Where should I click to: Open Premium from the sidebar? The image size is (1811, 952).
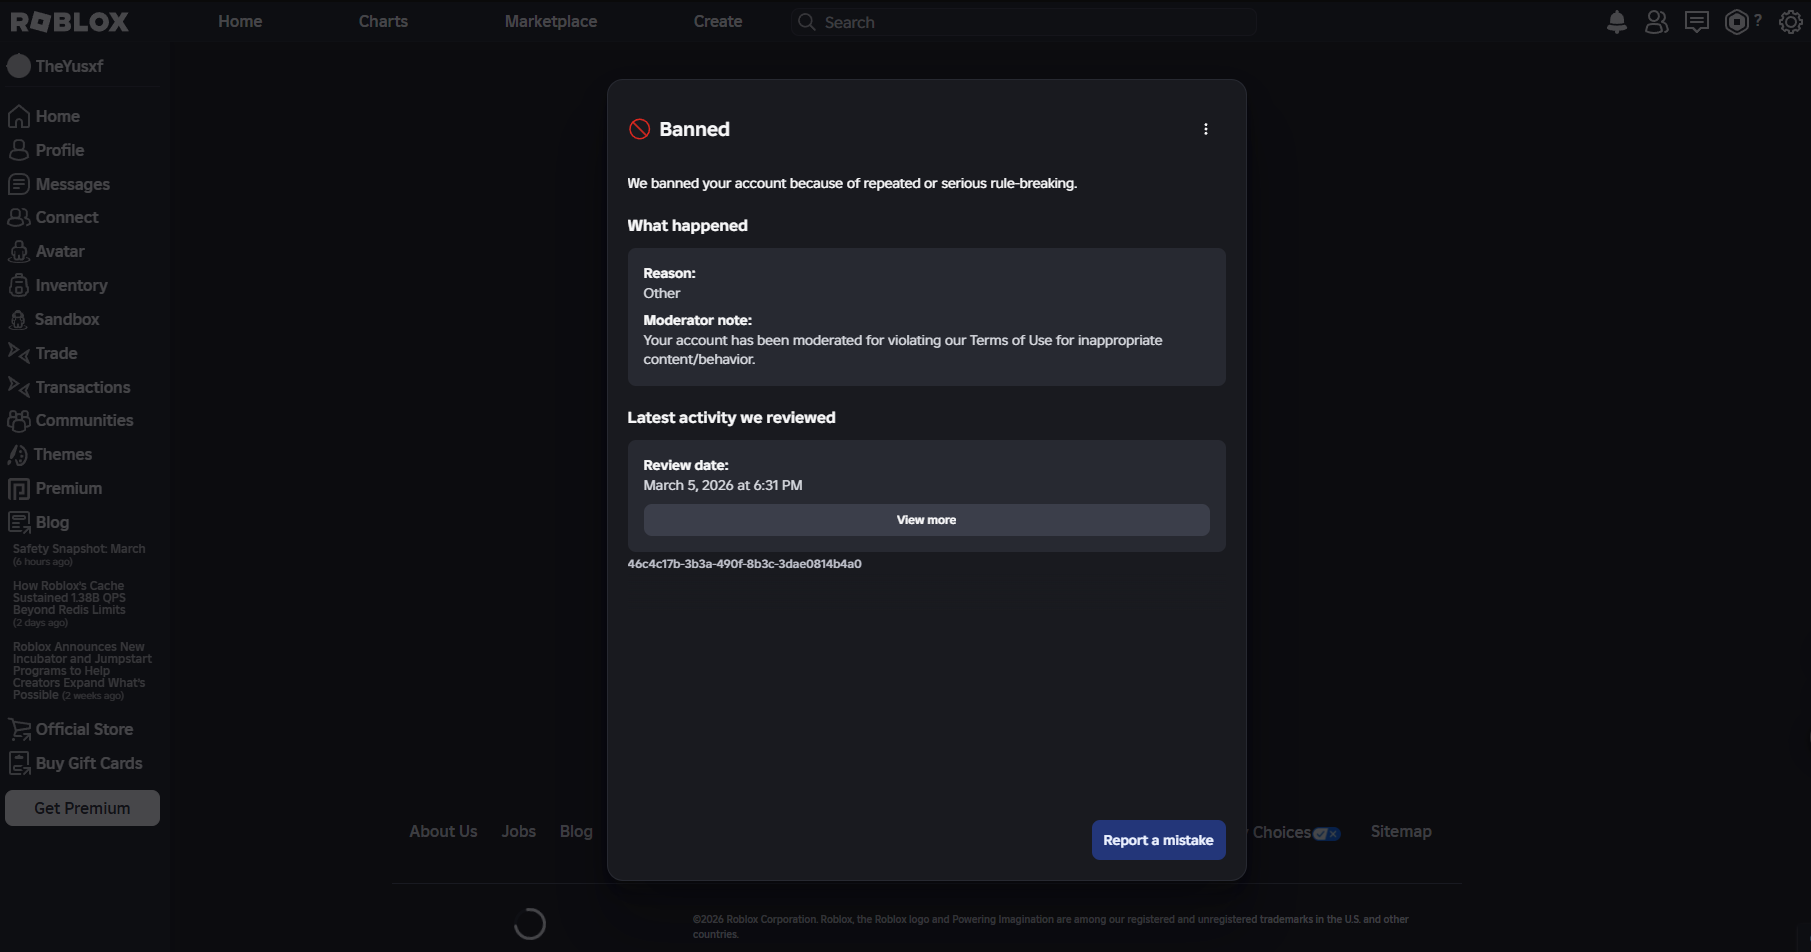55,488
